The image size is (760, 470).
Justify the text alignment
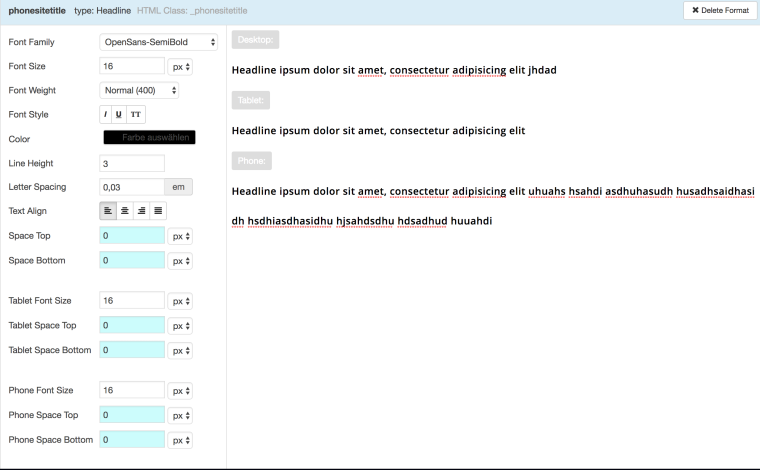coord(158,211)
